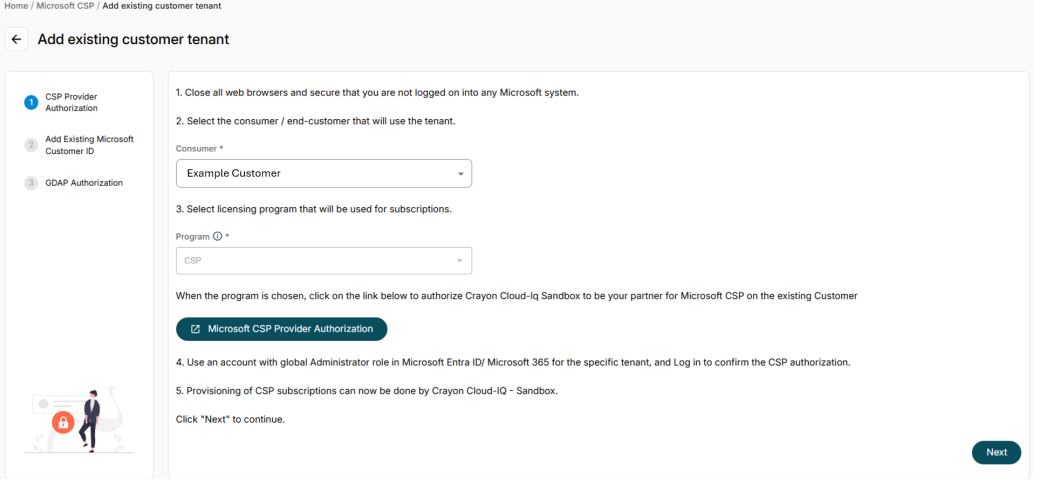Open Microsoft CSP breadcrumb link

click(65, 6)
